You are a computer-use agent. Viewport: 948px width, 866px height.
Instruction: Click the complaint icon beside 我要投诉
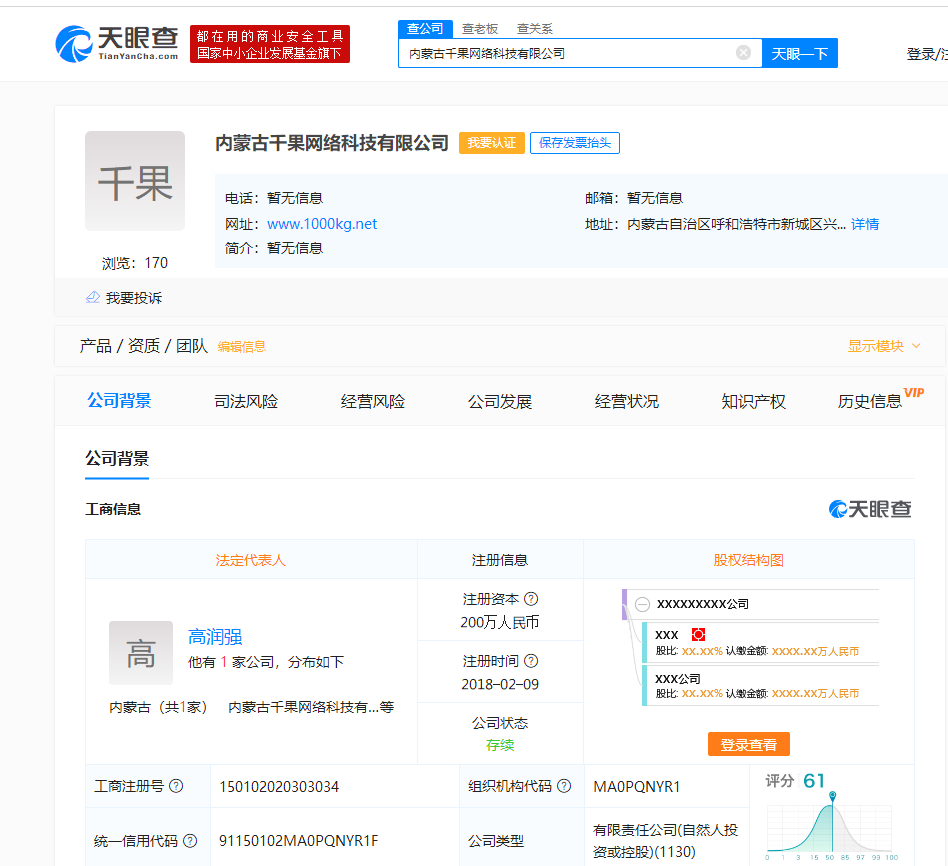93,298
